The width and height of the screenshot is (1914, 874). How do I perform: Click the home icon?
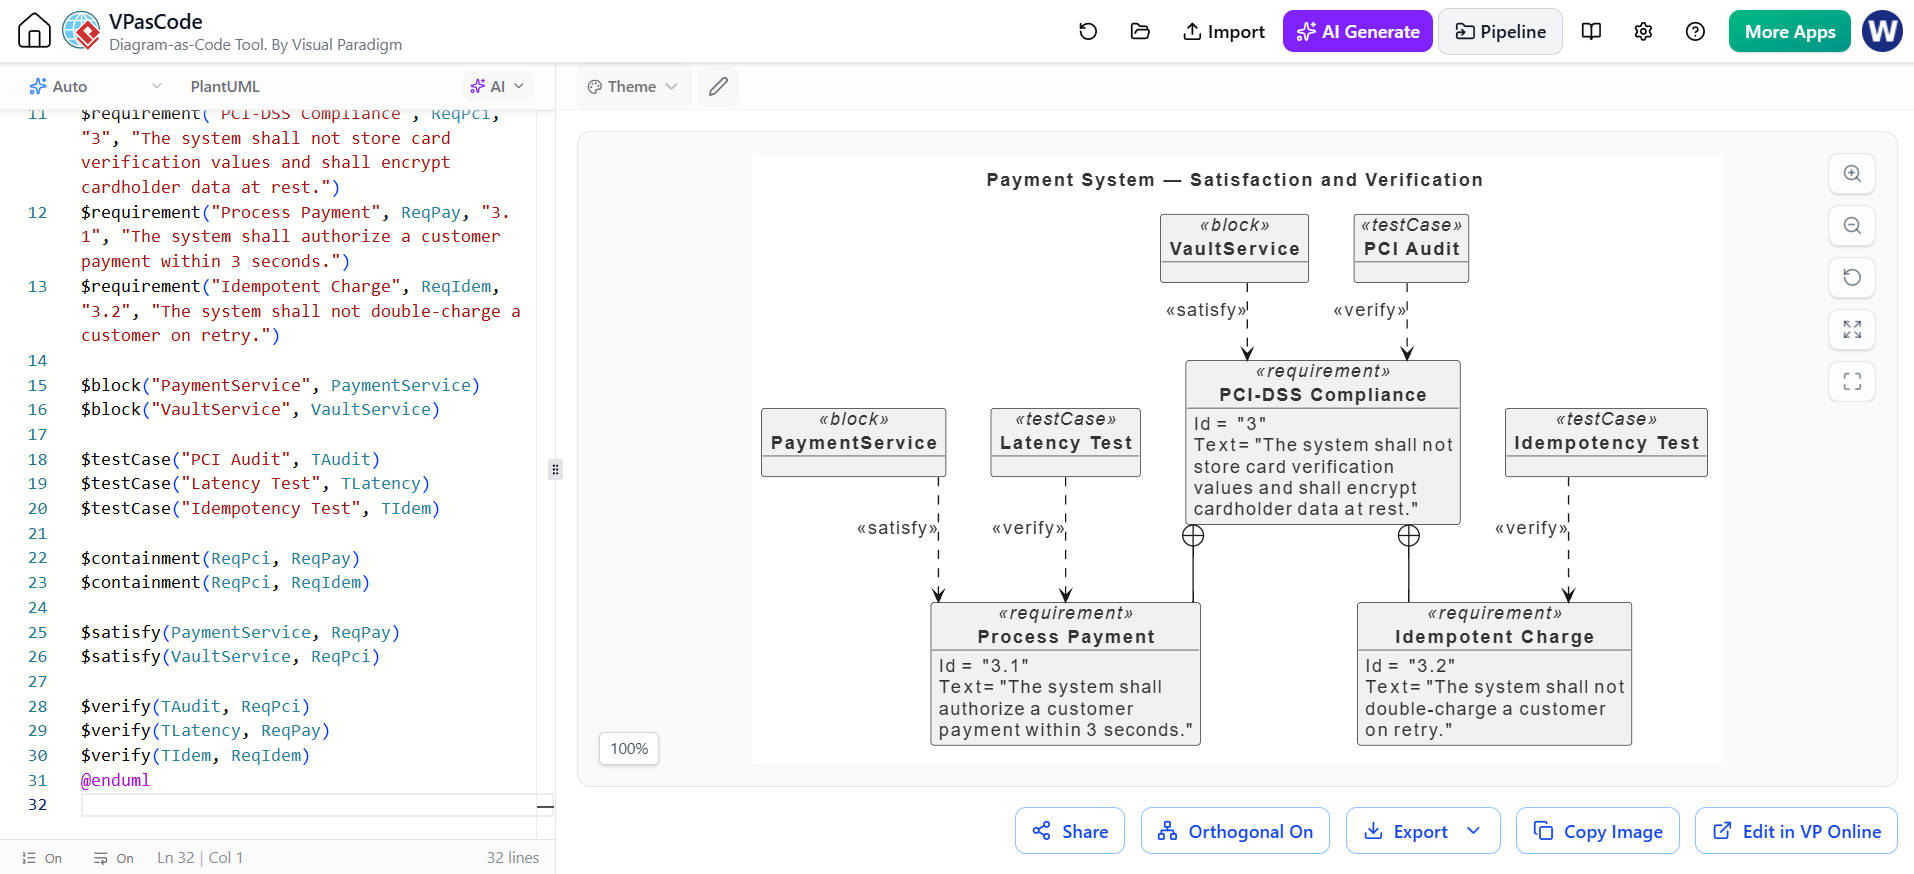point(34,31)
